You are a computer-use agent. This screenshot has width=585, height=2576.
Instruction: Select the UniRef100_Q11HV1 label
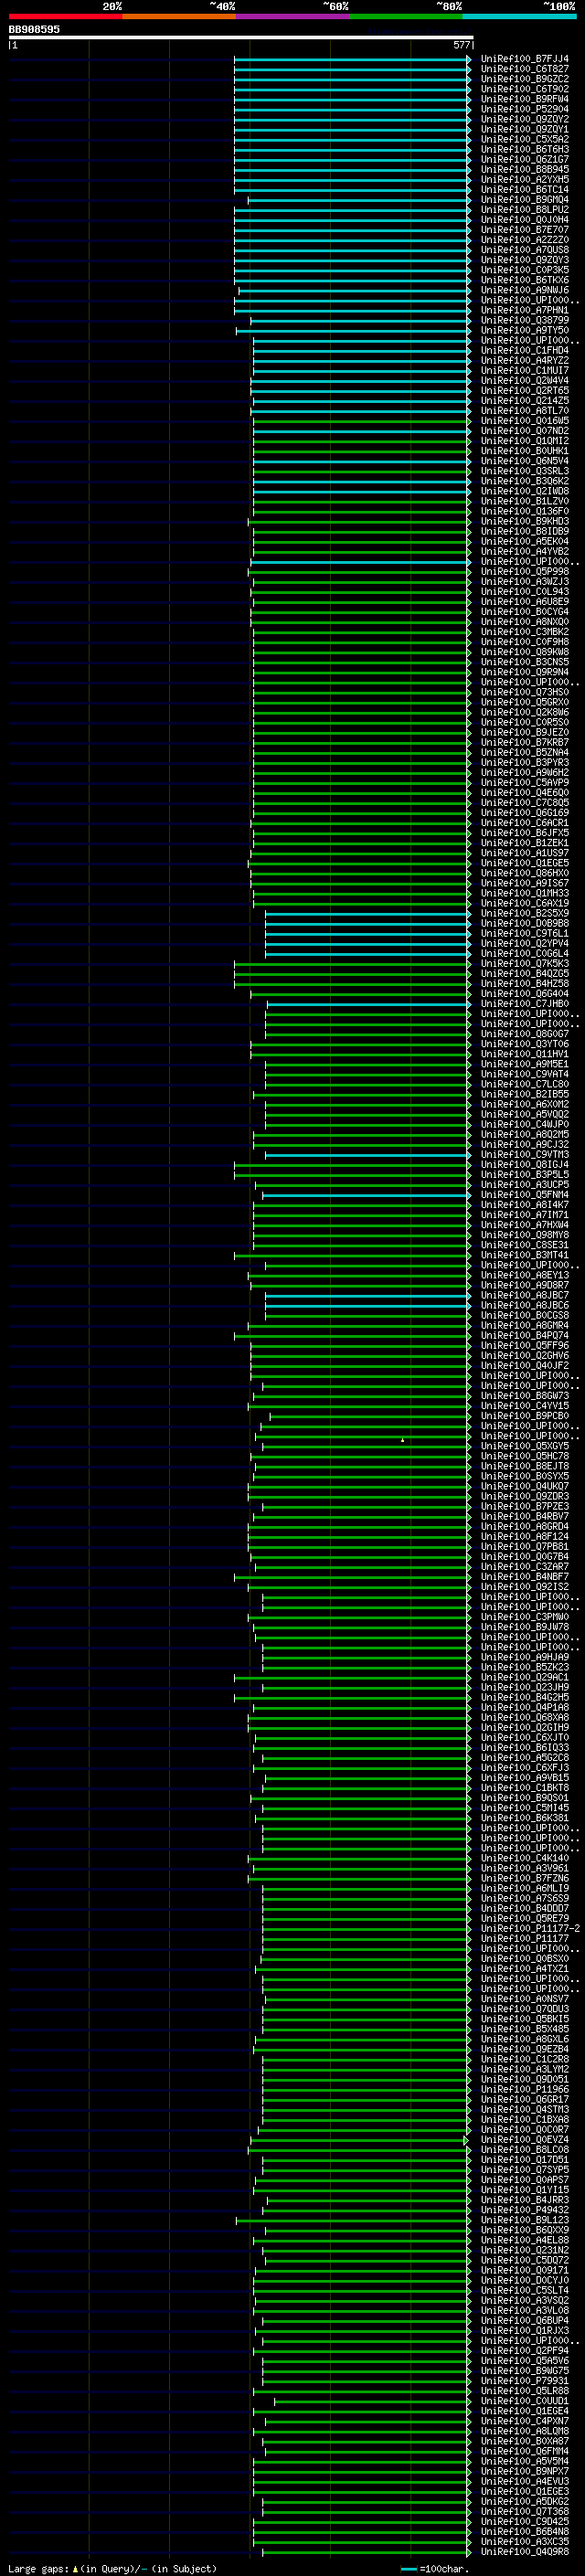(524, 1054)
